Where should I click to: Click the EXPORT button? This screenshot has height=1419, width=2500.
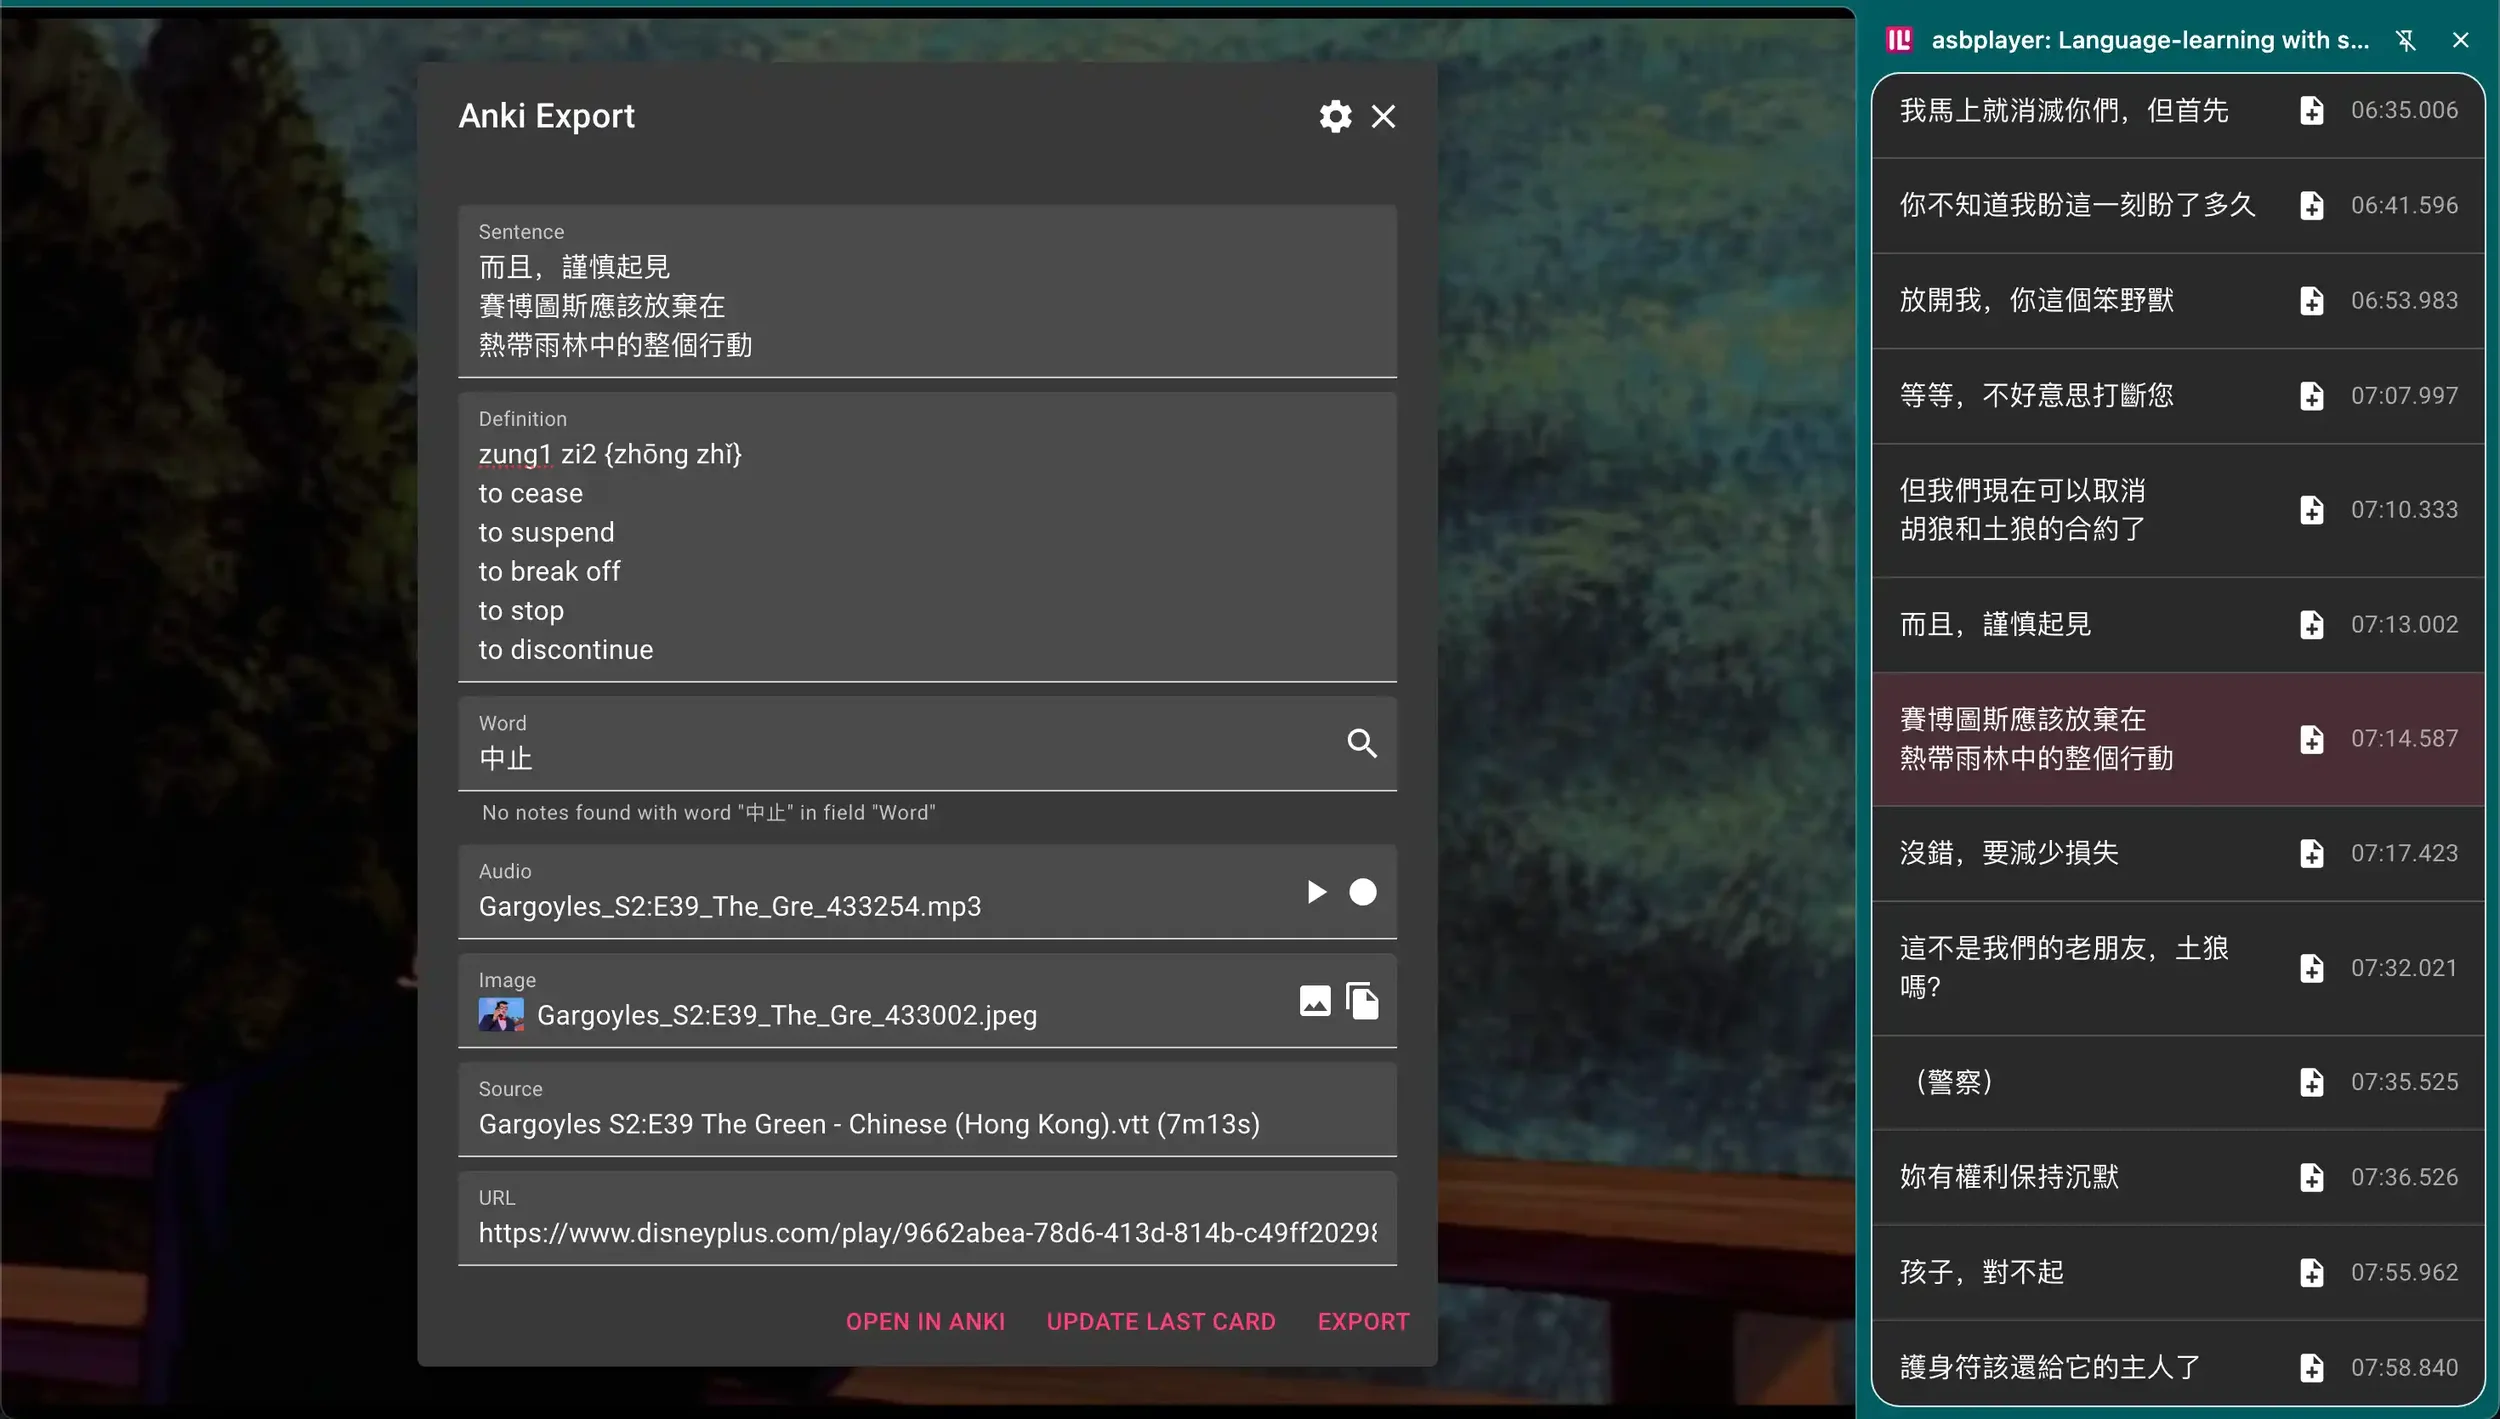click(x=1363, y=1321)
